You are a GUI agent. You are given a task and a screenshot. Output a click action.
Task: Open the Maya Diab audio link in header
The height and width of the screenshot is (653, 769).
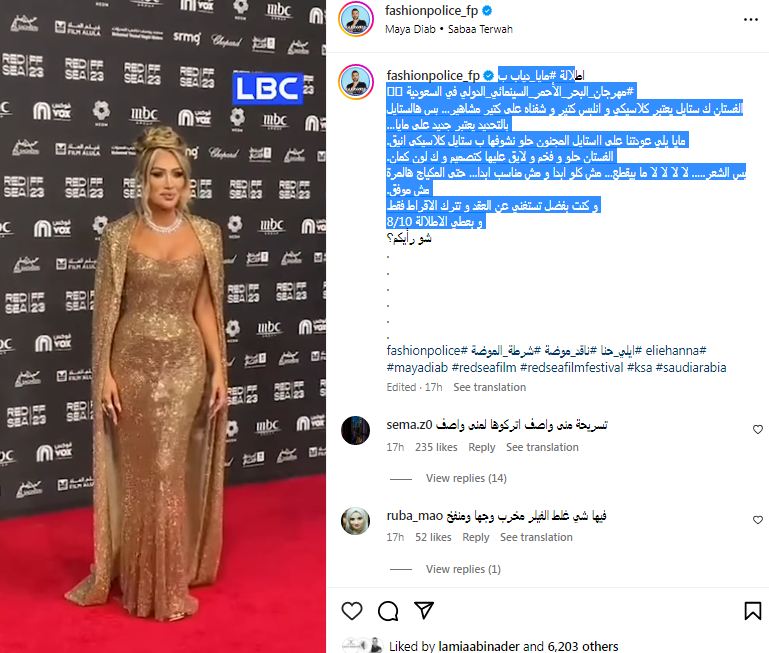(x=410, y=29)
